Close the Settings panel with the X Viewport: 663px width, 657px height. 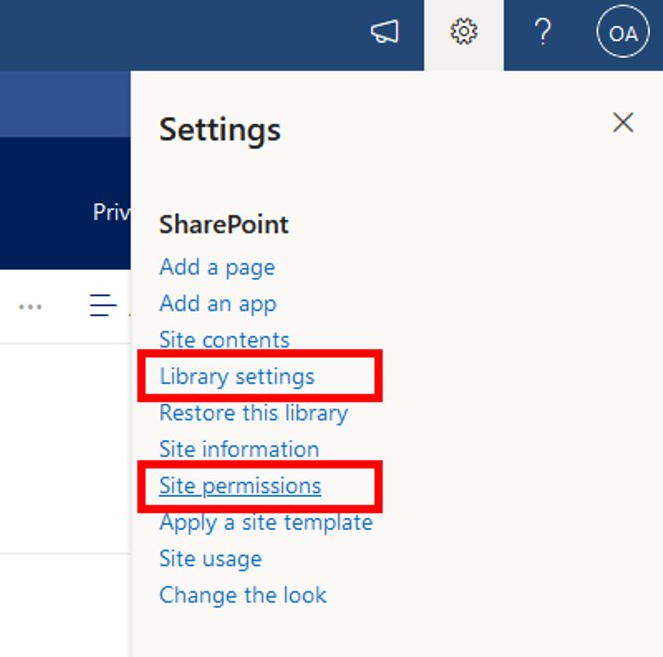[x=623, y=123]
